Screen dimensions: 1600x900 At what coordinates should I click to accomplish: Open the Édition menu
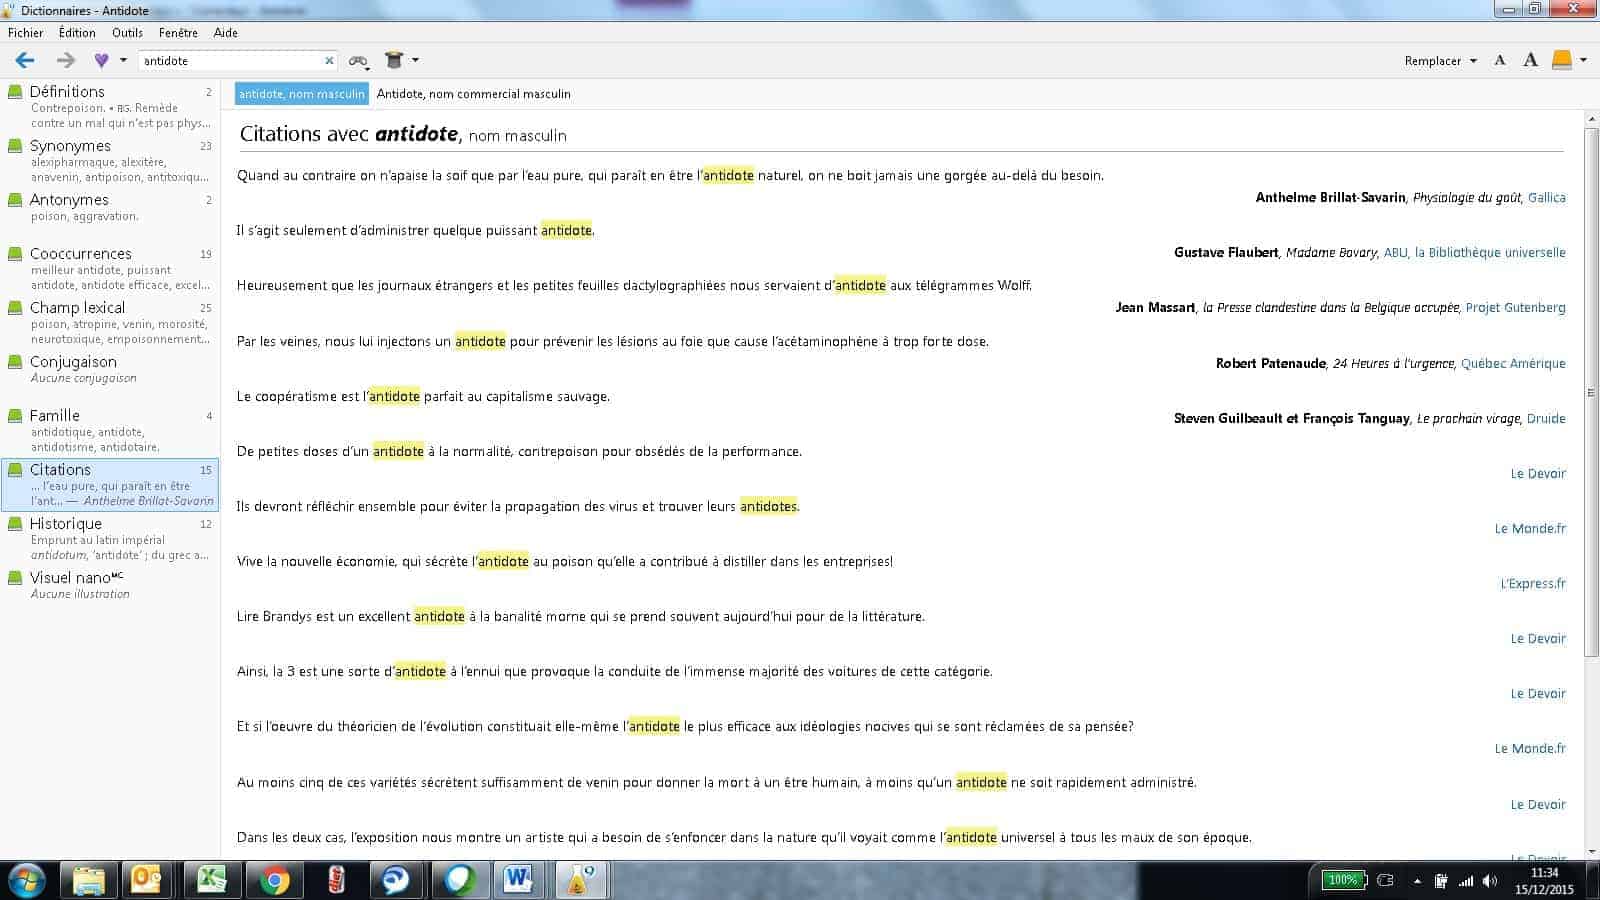point(77,33)
